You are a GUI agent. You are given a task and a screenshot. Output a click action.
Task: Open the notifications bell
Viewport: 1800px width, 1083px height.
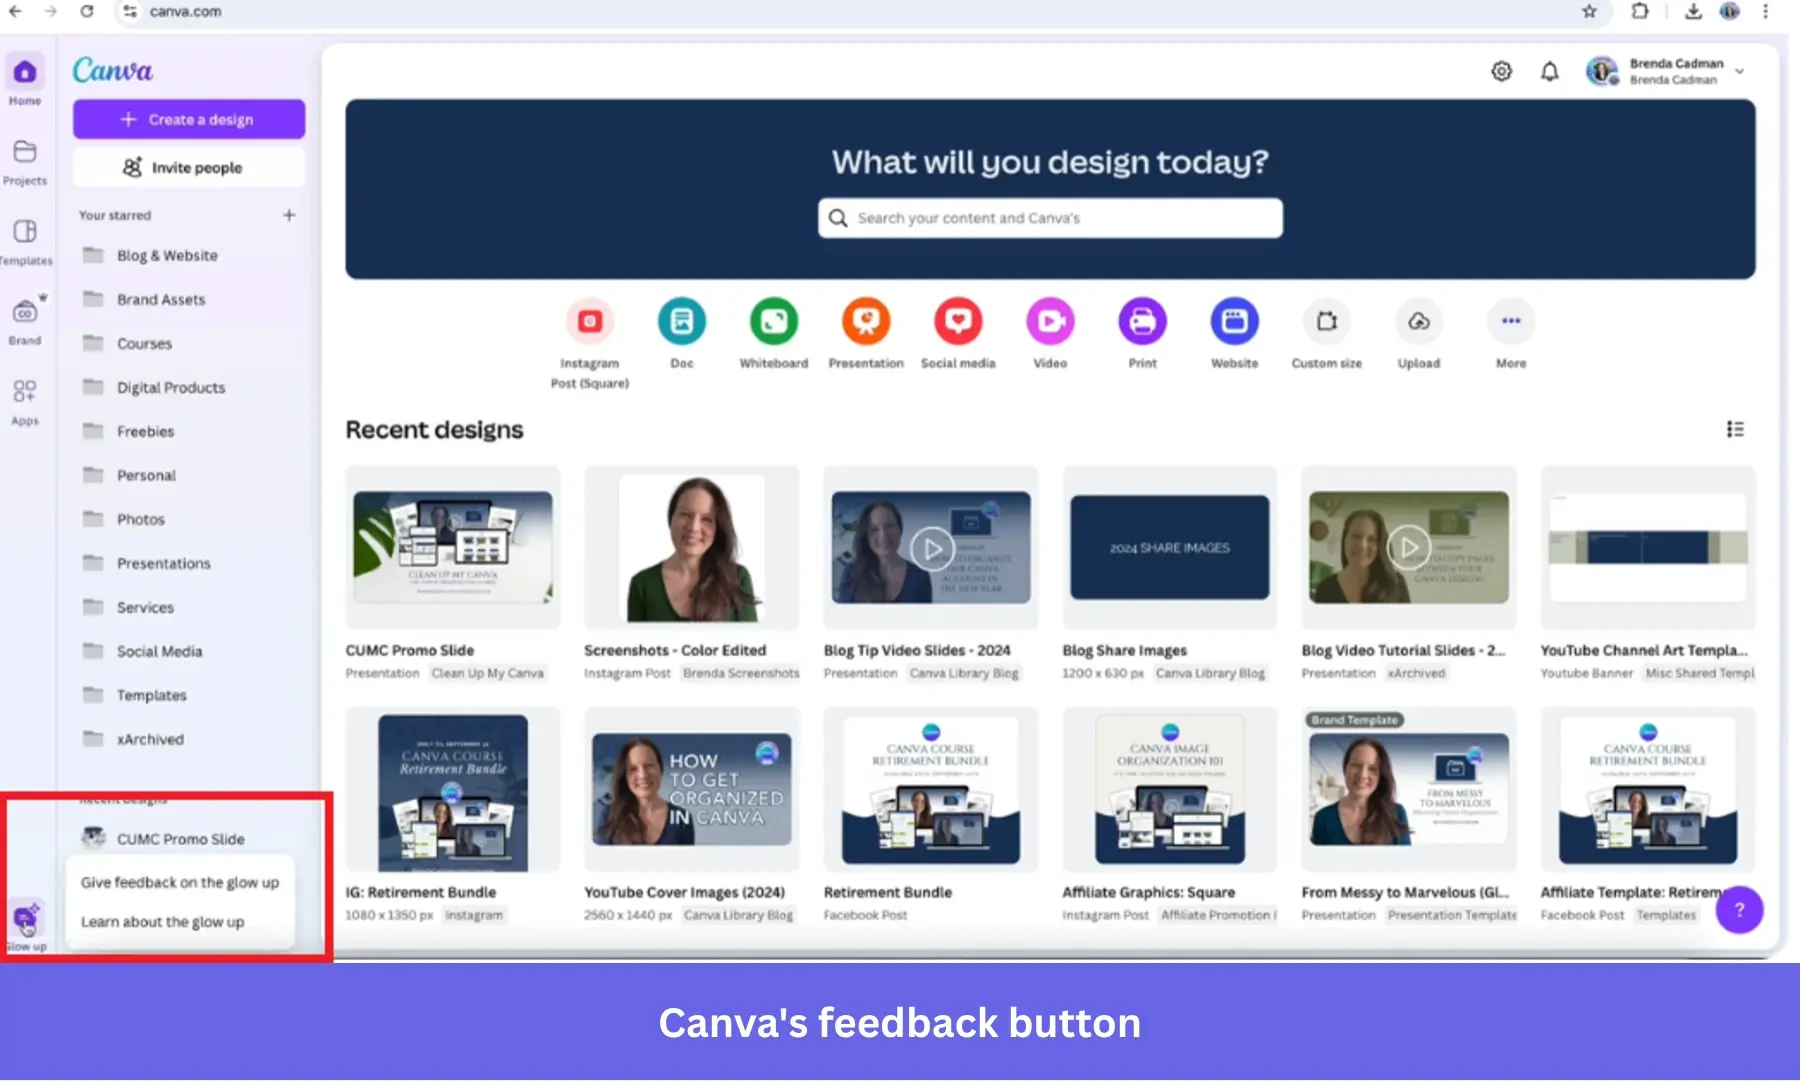(1549, 71)
